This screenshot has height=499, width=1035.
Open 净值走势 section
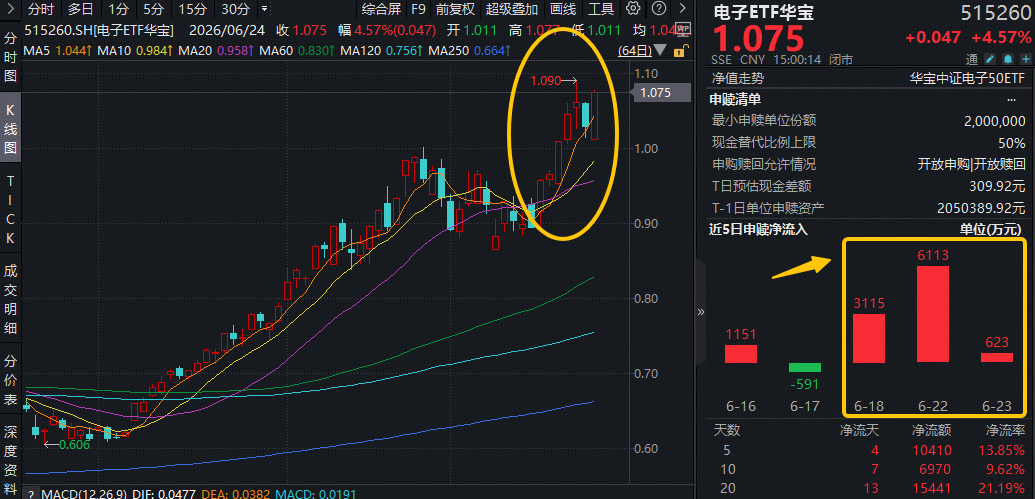(x=738, y=79)
